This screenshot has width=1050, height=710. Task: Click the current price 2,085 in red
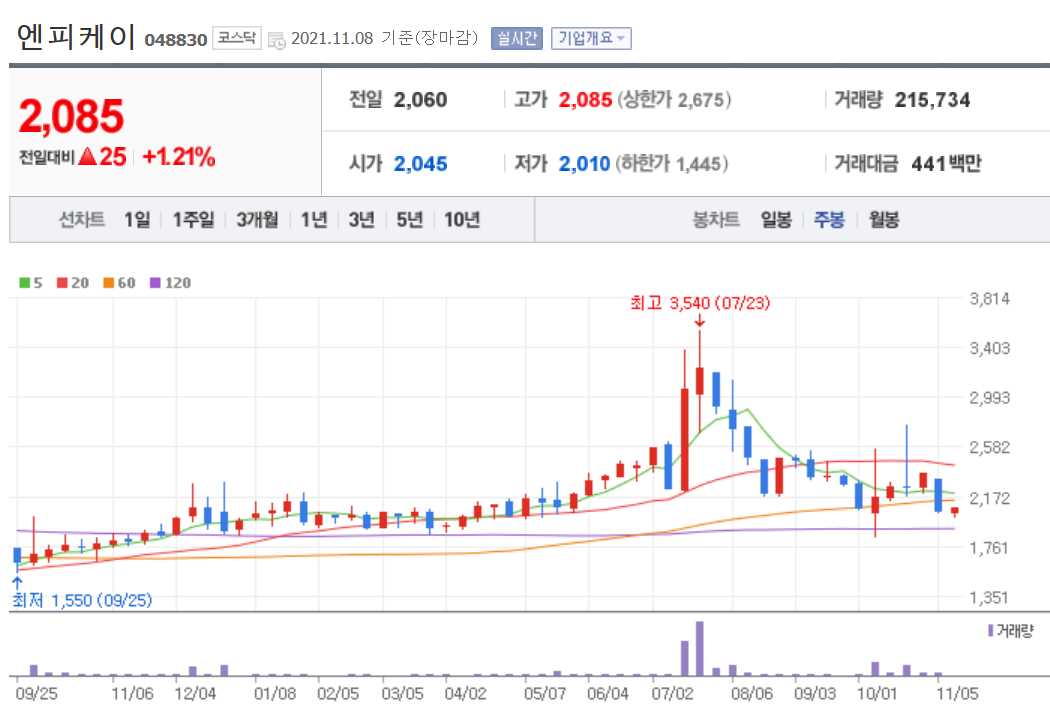(x=71, y=117)
